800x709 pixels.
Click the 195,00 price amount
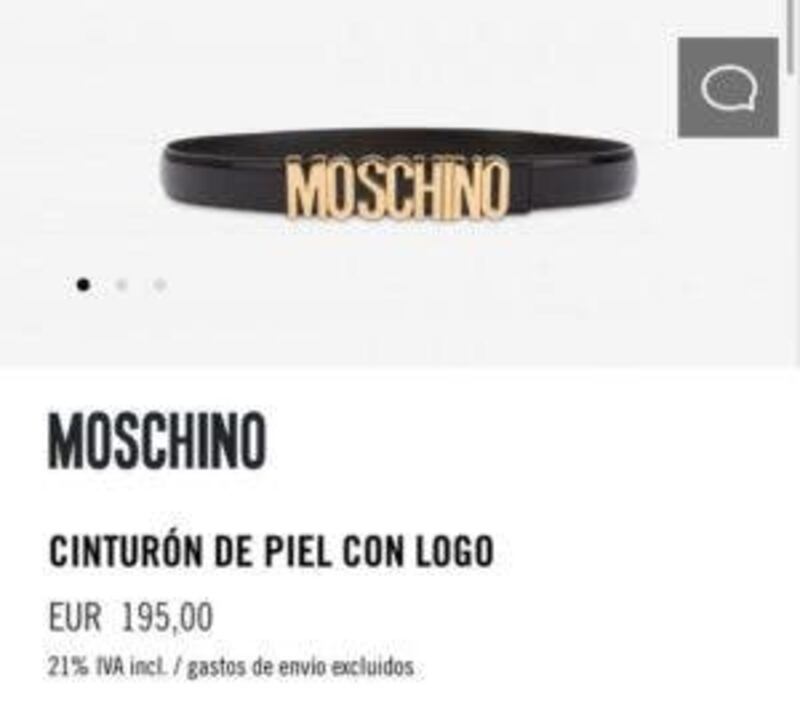coord(166,617)
